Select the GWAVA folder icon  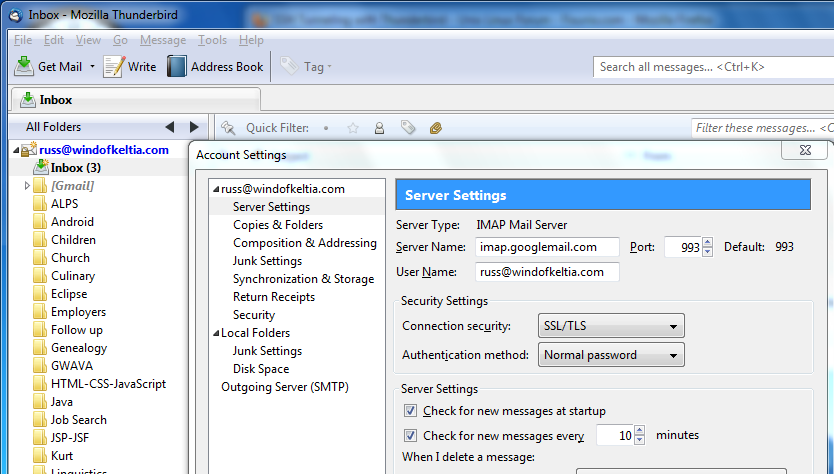pos(40,366)
